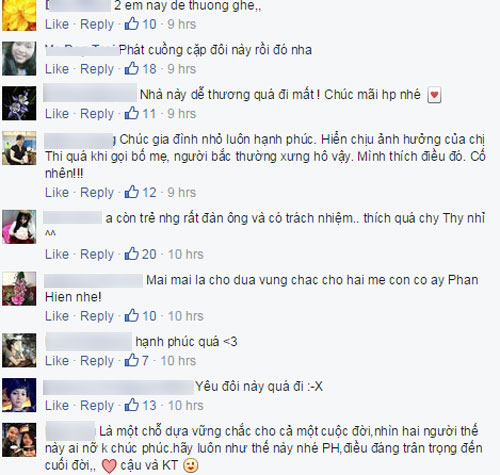Like the 'Mai mai la cho dua' comment
Image resolution: width=500 pixels, height=475 pixels.
[57, 316]
